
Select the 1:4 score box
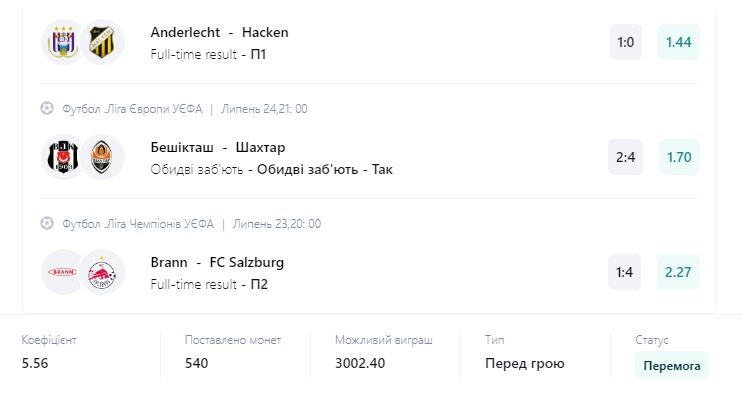tap(625, 272)
